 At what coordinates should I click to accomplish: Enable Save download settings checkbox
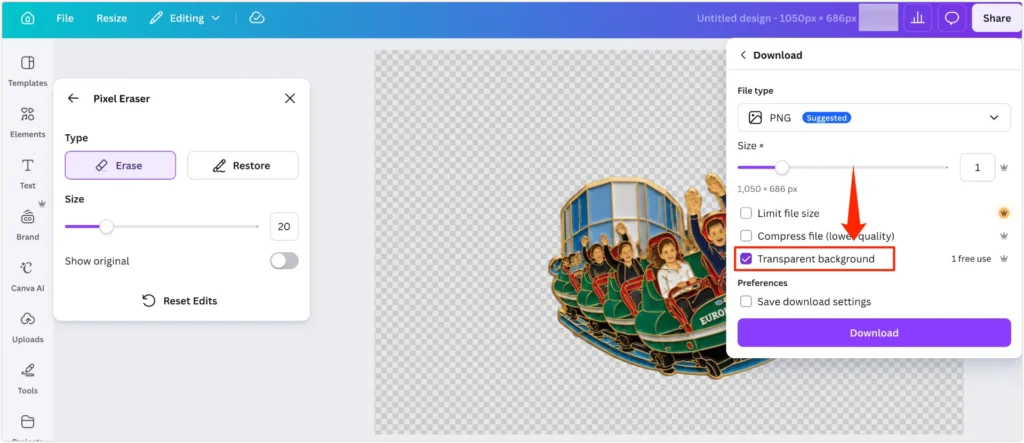click(746, 302)
